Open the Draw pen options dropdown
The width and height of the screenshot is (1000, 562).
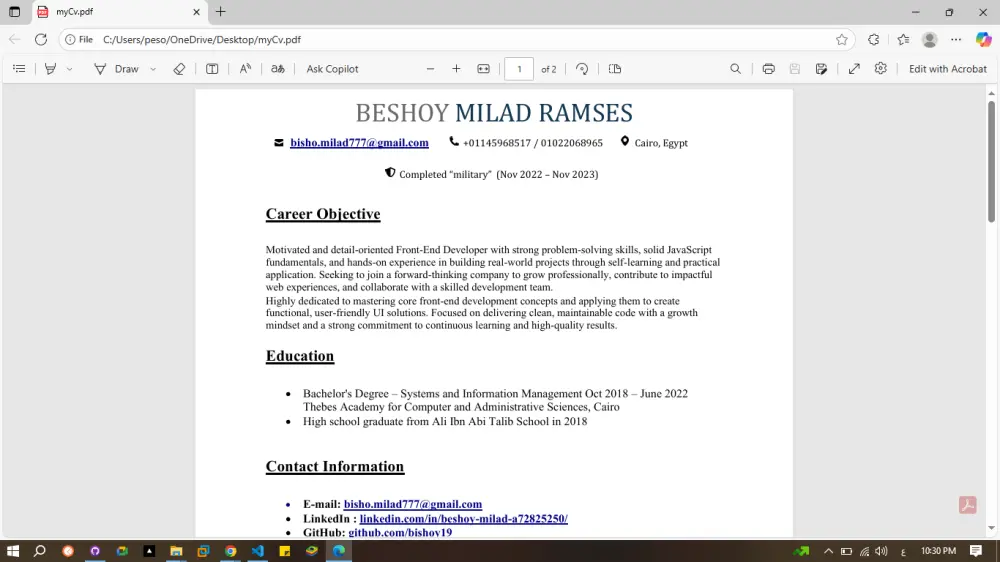pos(153,69)
